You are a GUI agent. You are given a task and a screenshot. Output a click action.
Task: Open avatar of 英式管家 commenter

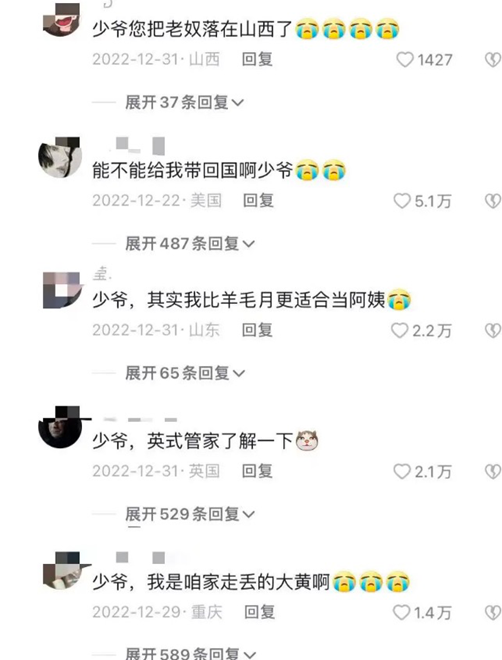click(x=60, y=427)
